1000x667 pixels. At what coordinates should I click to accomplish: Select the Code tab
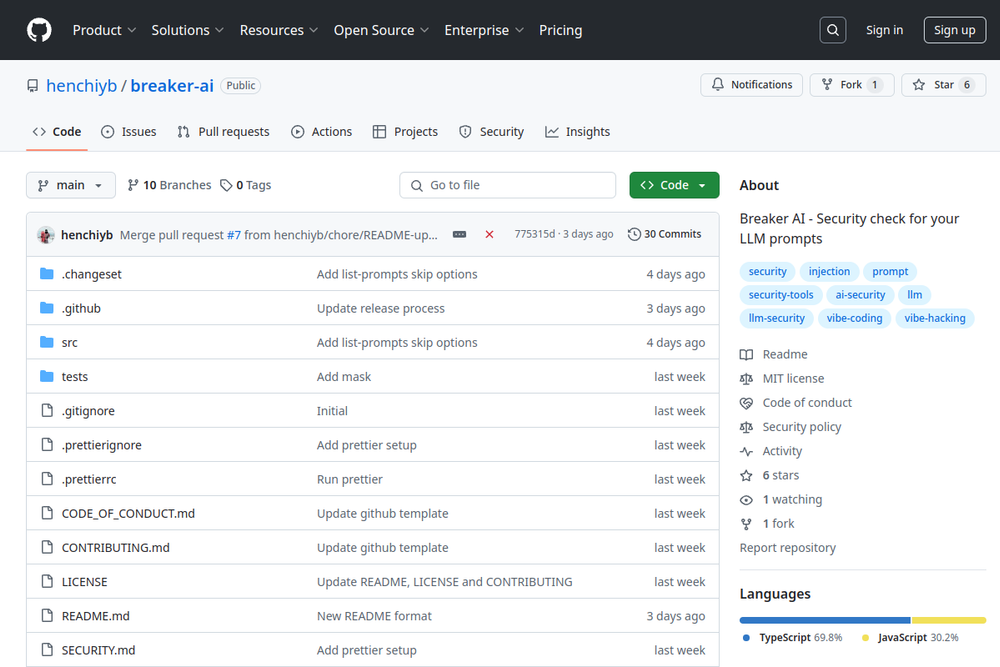57,132
